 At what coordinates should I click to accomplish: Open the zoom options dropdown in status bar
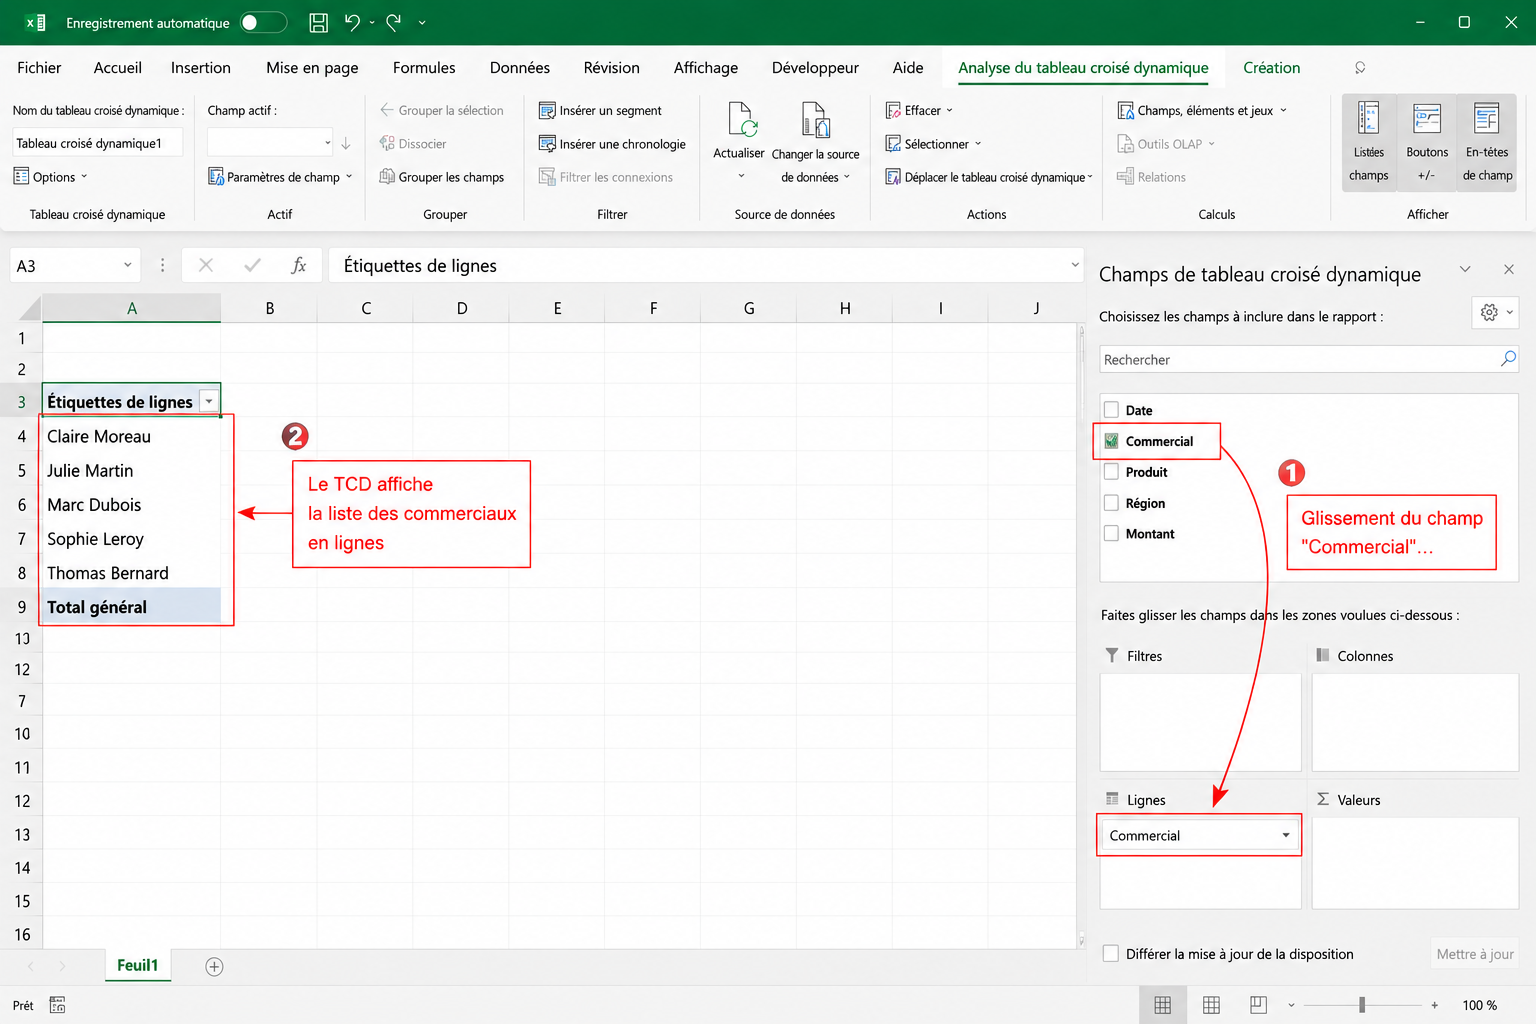pos(1291,1005)
